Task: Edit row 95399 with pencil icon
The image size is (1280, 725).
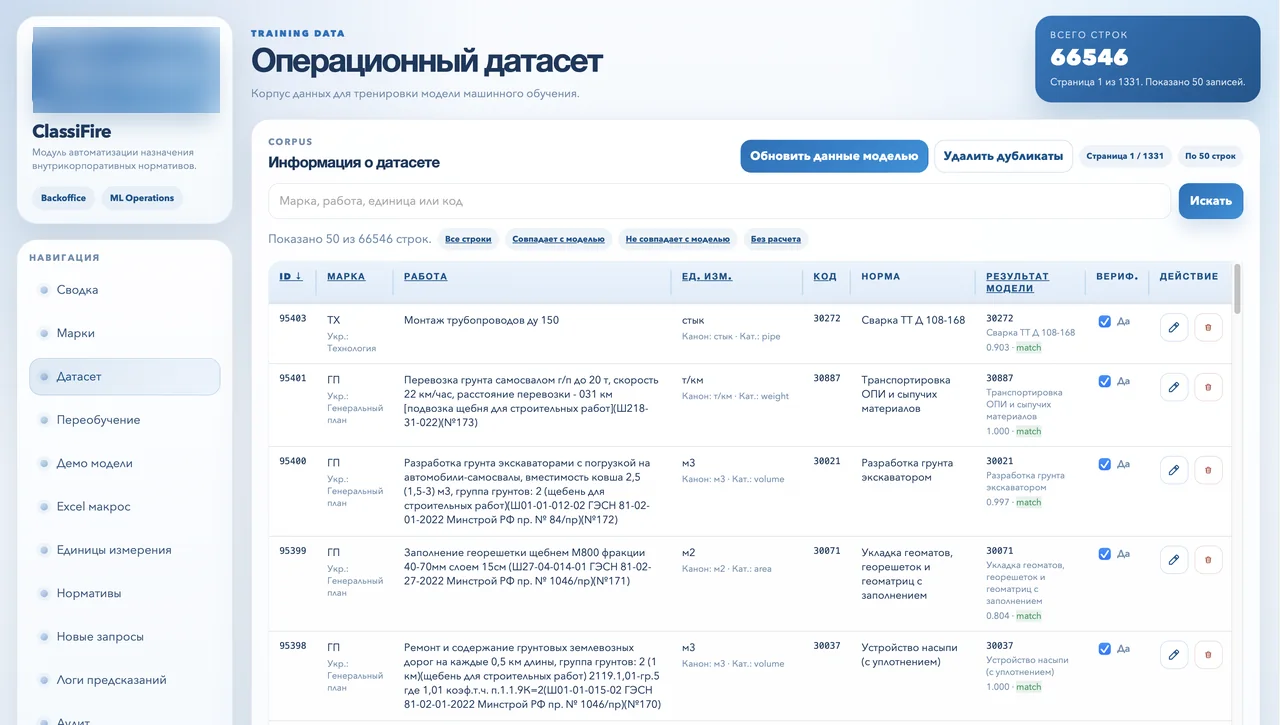Action: click(1174, 560)
